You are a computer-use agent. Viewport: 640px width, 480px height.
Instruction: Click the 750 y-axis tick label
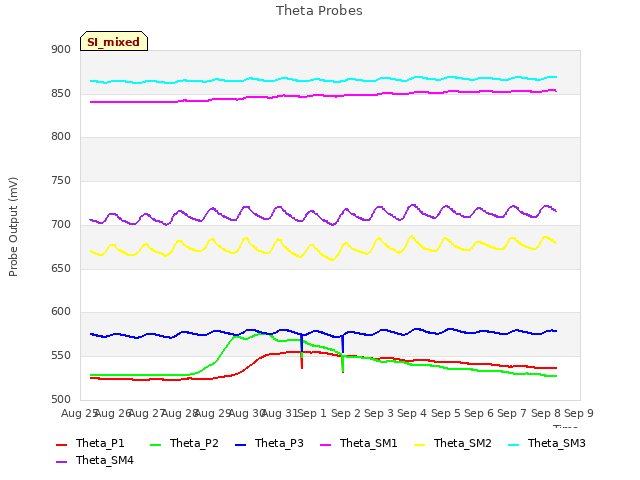click(61, 180)
